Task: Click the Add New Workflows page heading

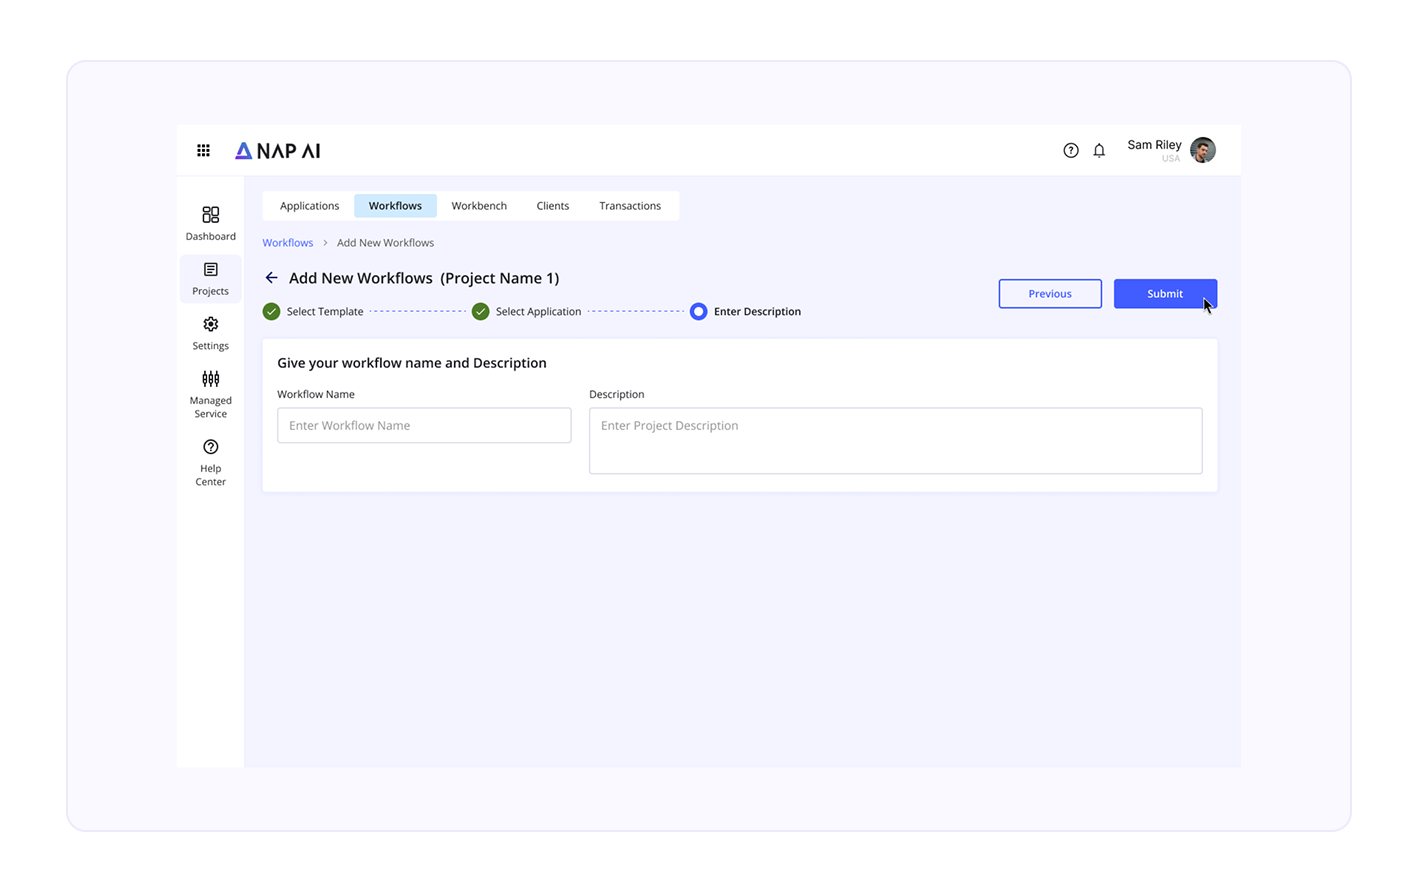Action: pyautogui.click(x=424, y=278)
